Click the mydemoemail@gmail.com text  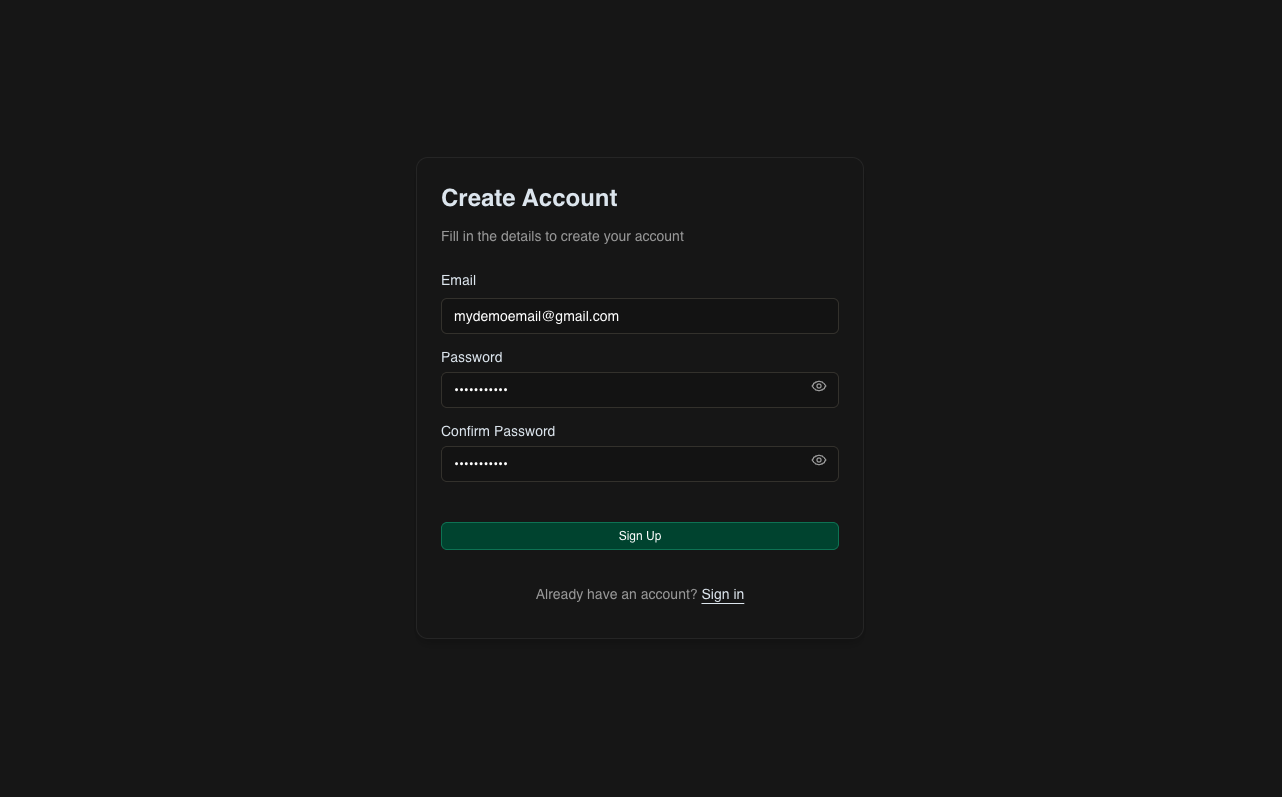(536, 316)
